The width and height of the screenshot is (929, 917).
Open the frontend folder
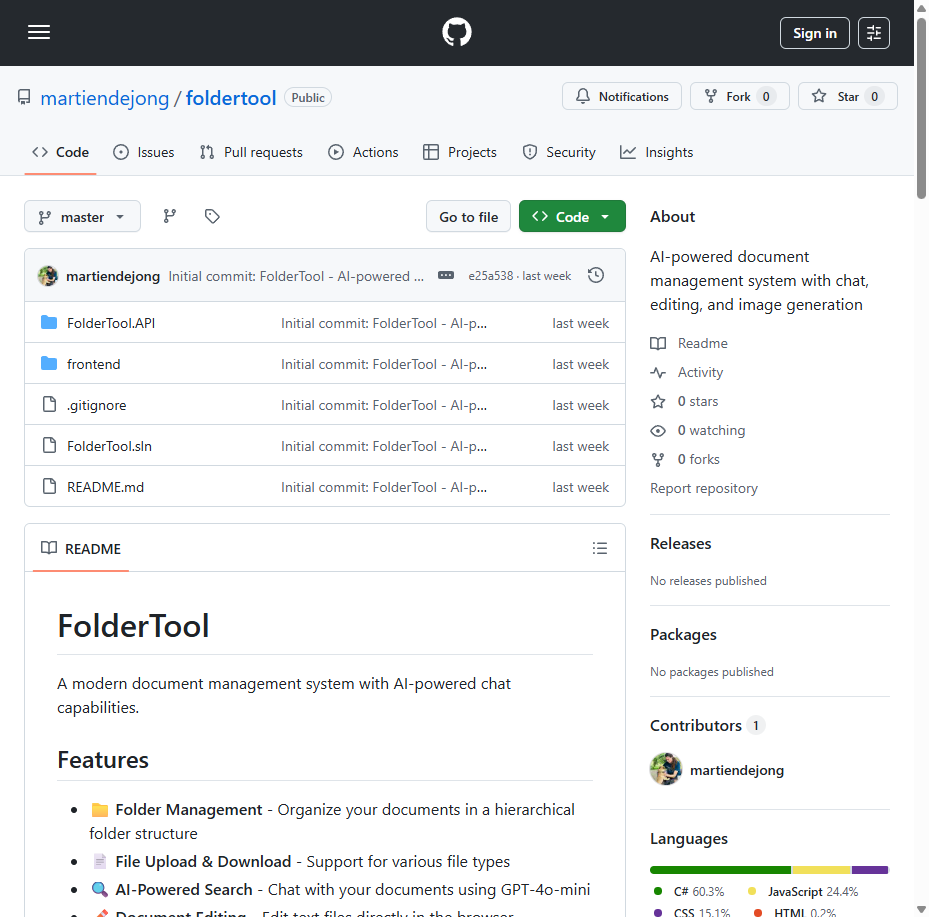(94, 364)
